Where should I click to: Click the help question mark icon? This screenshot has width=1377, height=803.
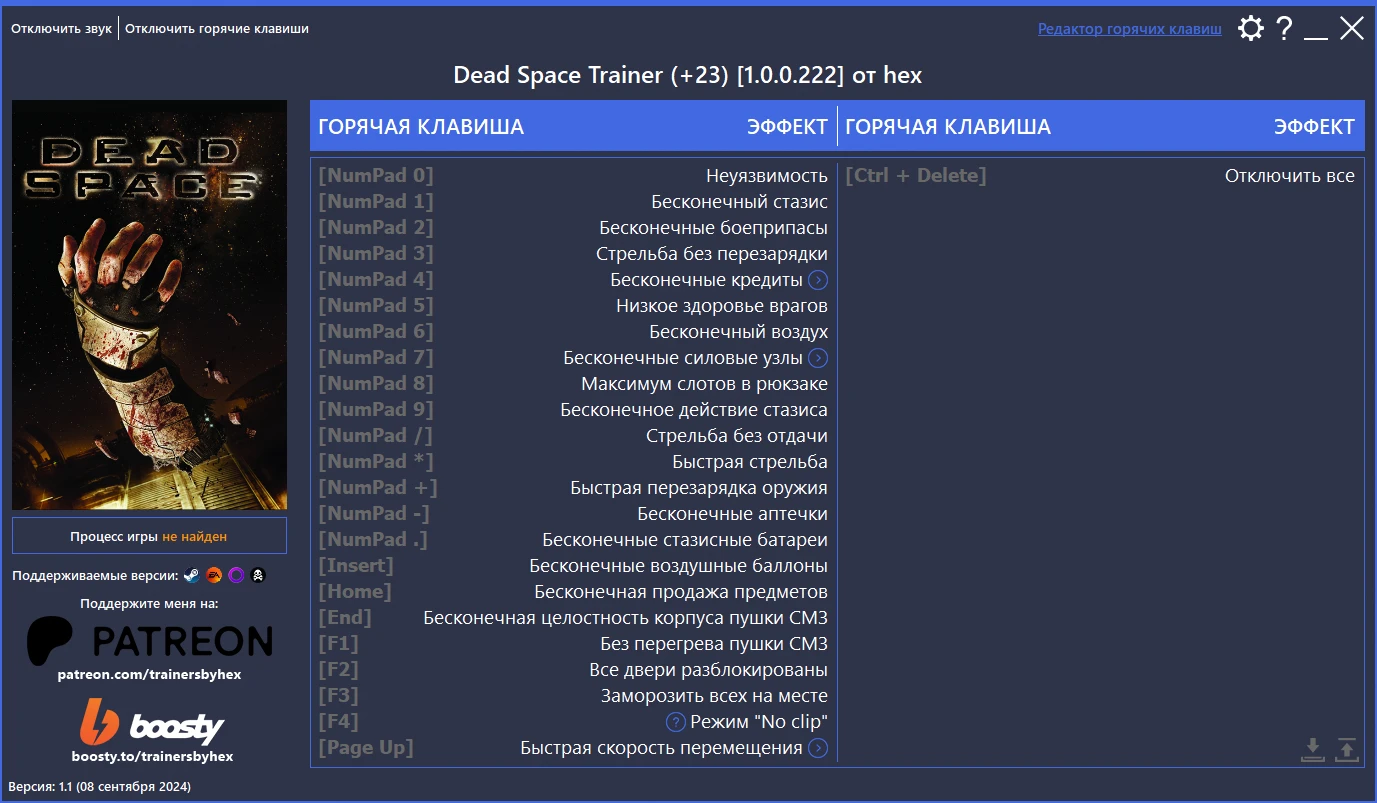(x=1285, y=28)
